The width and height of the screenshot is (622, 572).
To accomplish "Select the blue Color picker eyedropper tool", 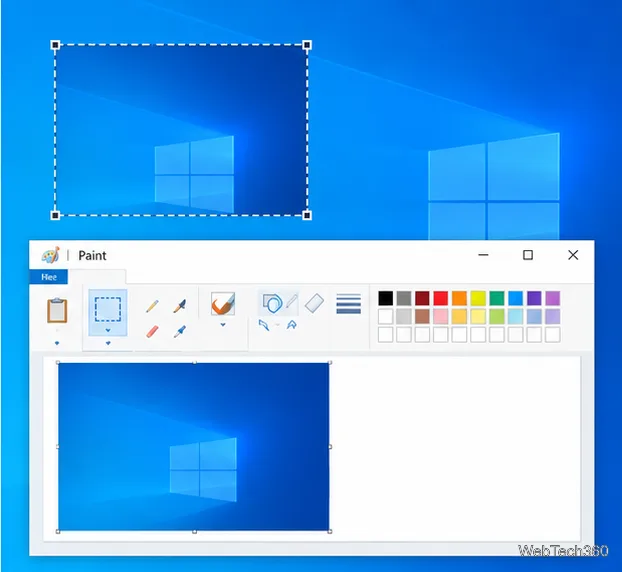I will (180, 331).
